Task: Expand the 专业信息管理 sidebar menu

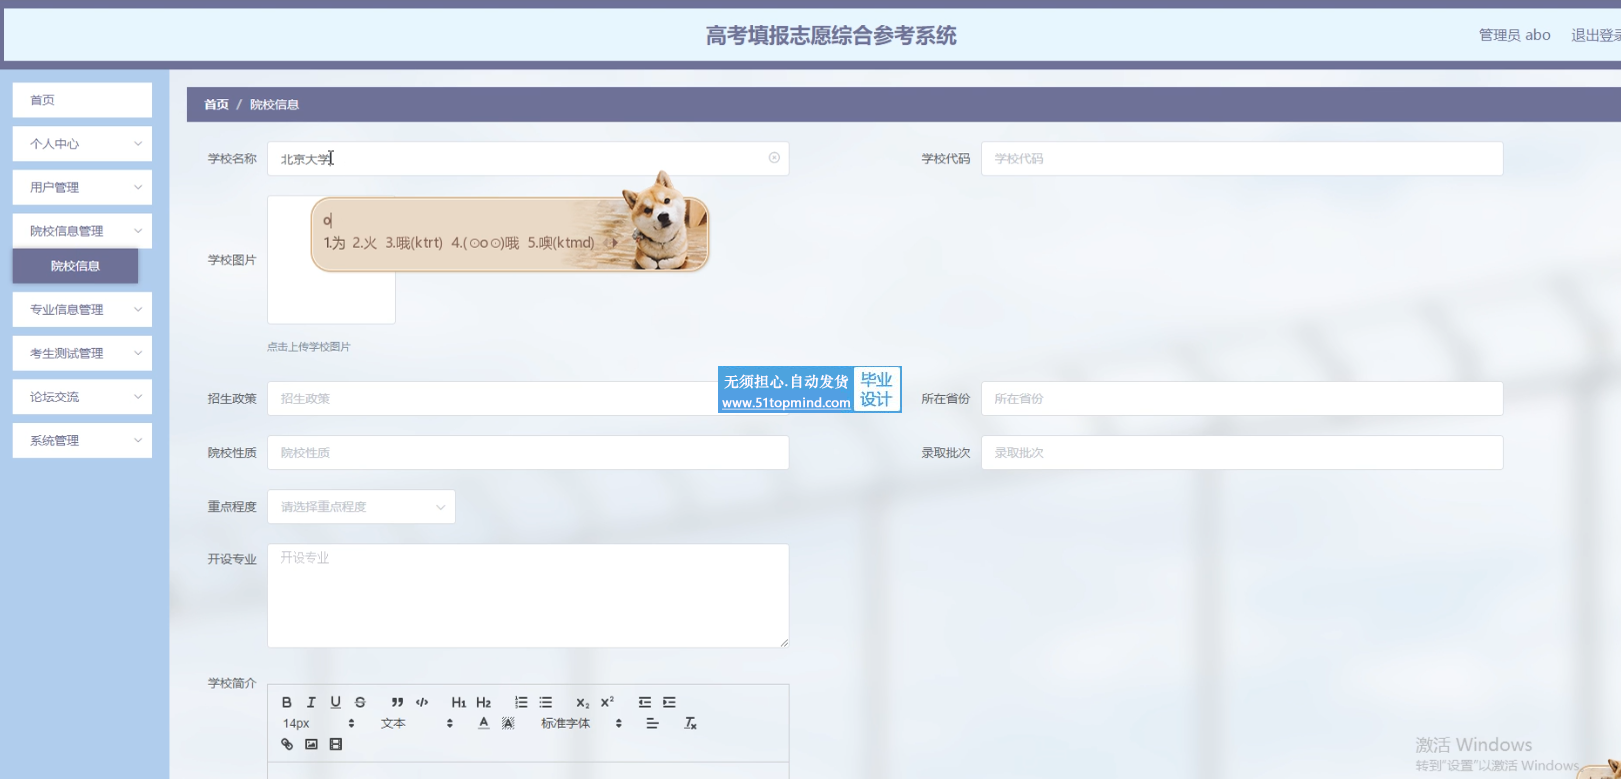Action: (x=82, y=310)
